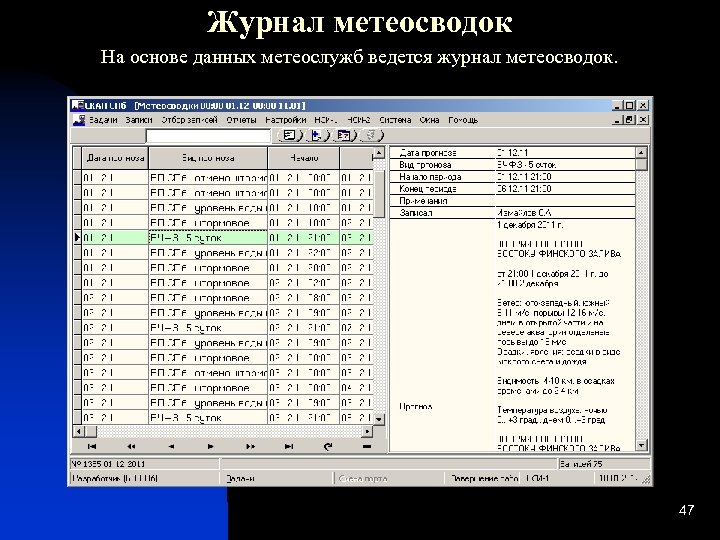720x540 pixels.
Task: Click the Вид прогноза value ВЧФЗ - 5 суток
Action: [x=527, y=165]
